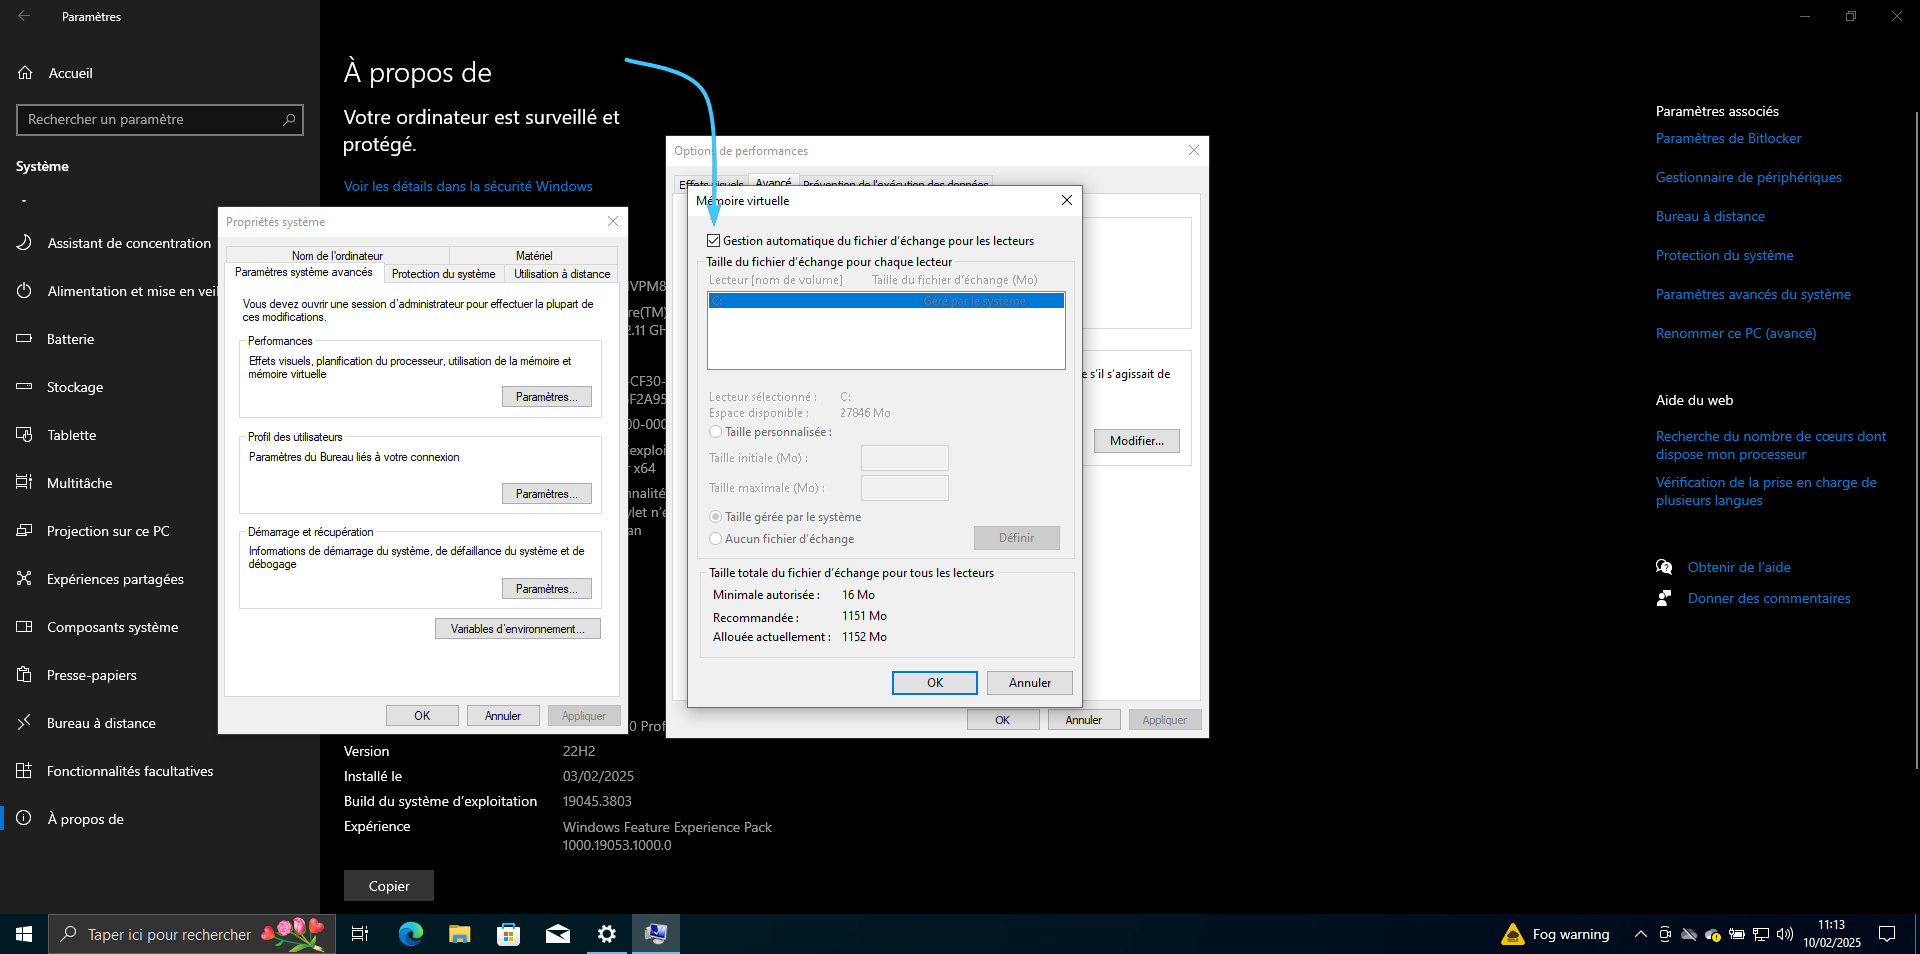
Task: Show hidden system tray icons chevron
Action: click(x=1640, y=934)
